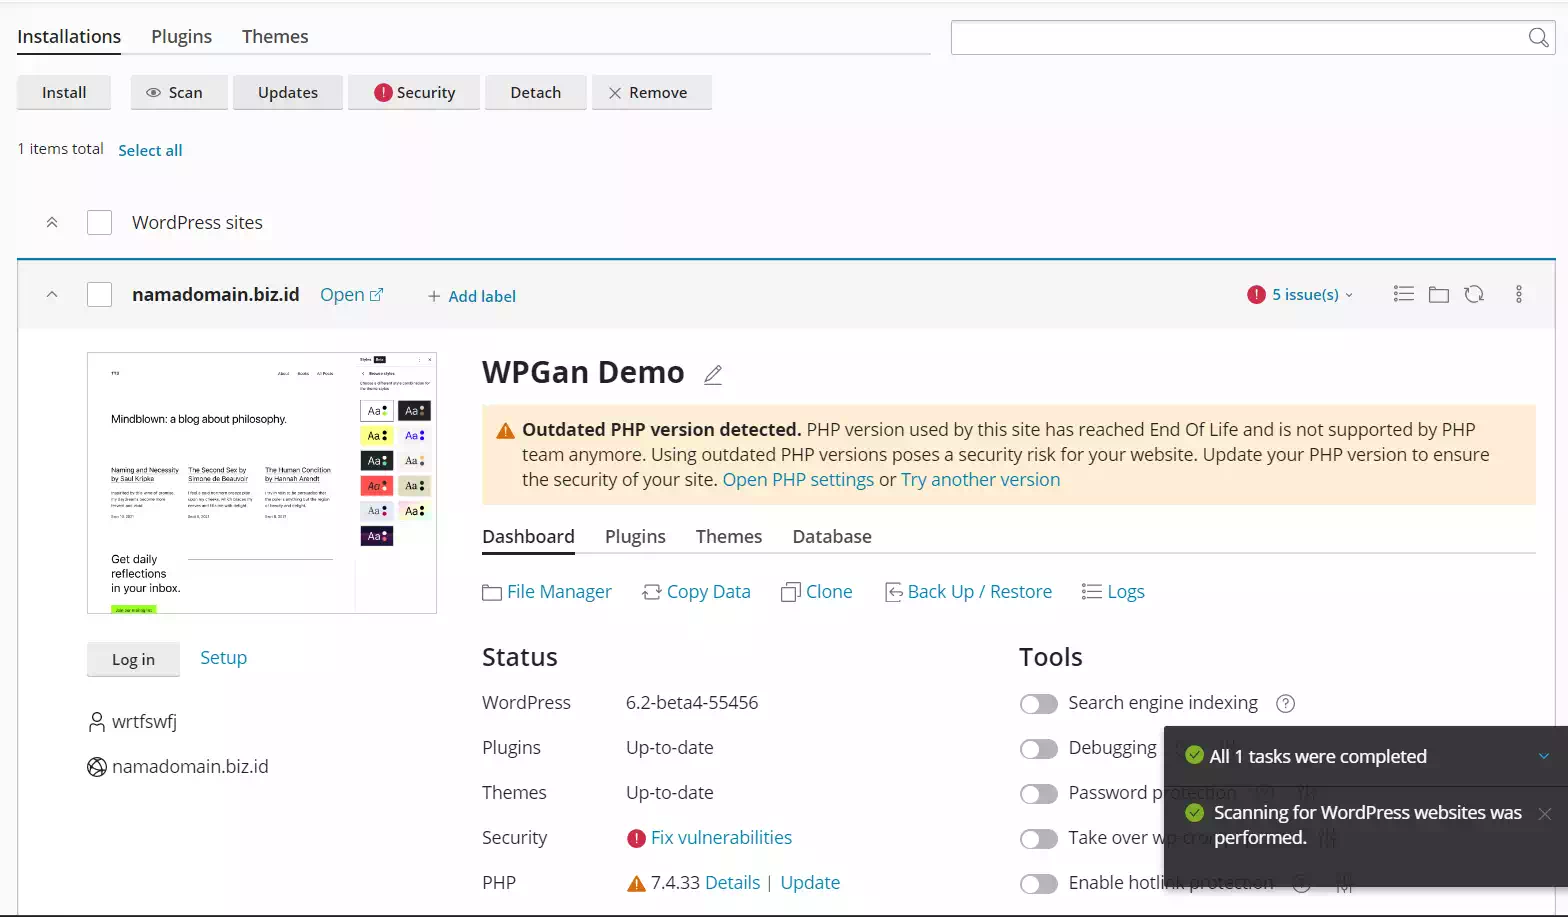Open the top Plugins tab
This screenshot has width=1568, height=917.
click(x=181, y=36)
